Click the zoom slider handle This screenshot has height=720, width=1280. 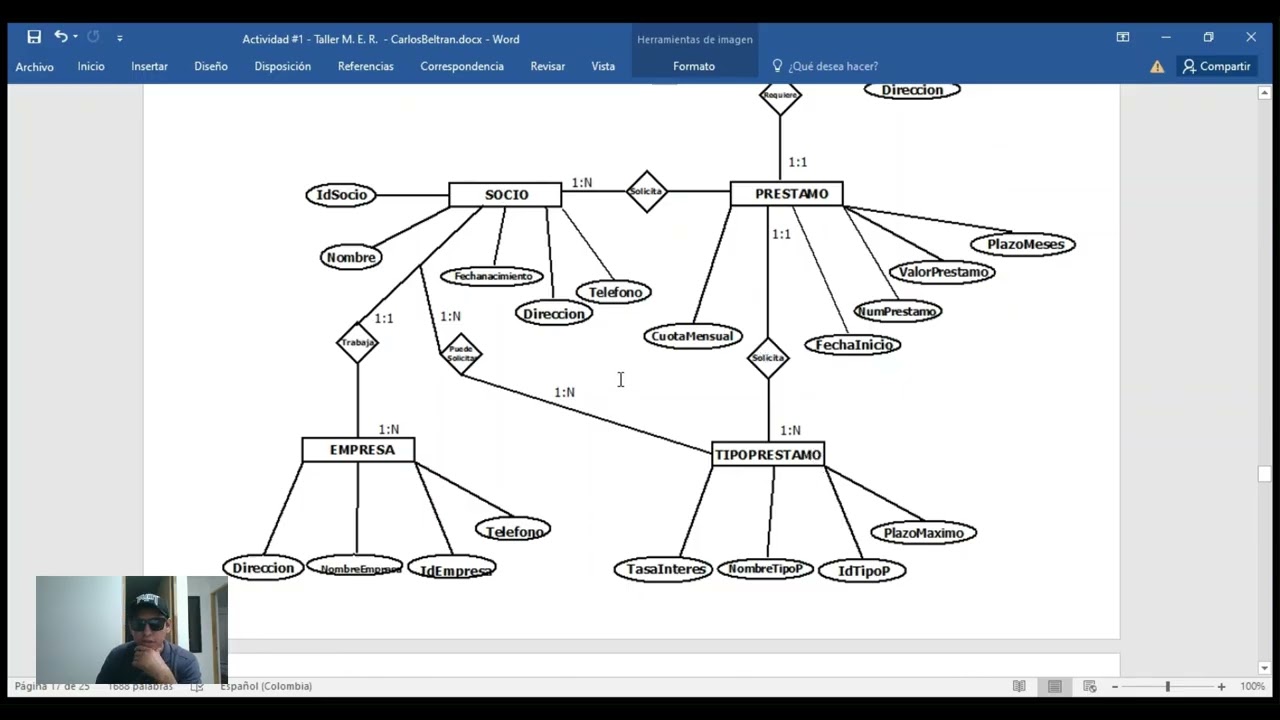point(1167,687)
